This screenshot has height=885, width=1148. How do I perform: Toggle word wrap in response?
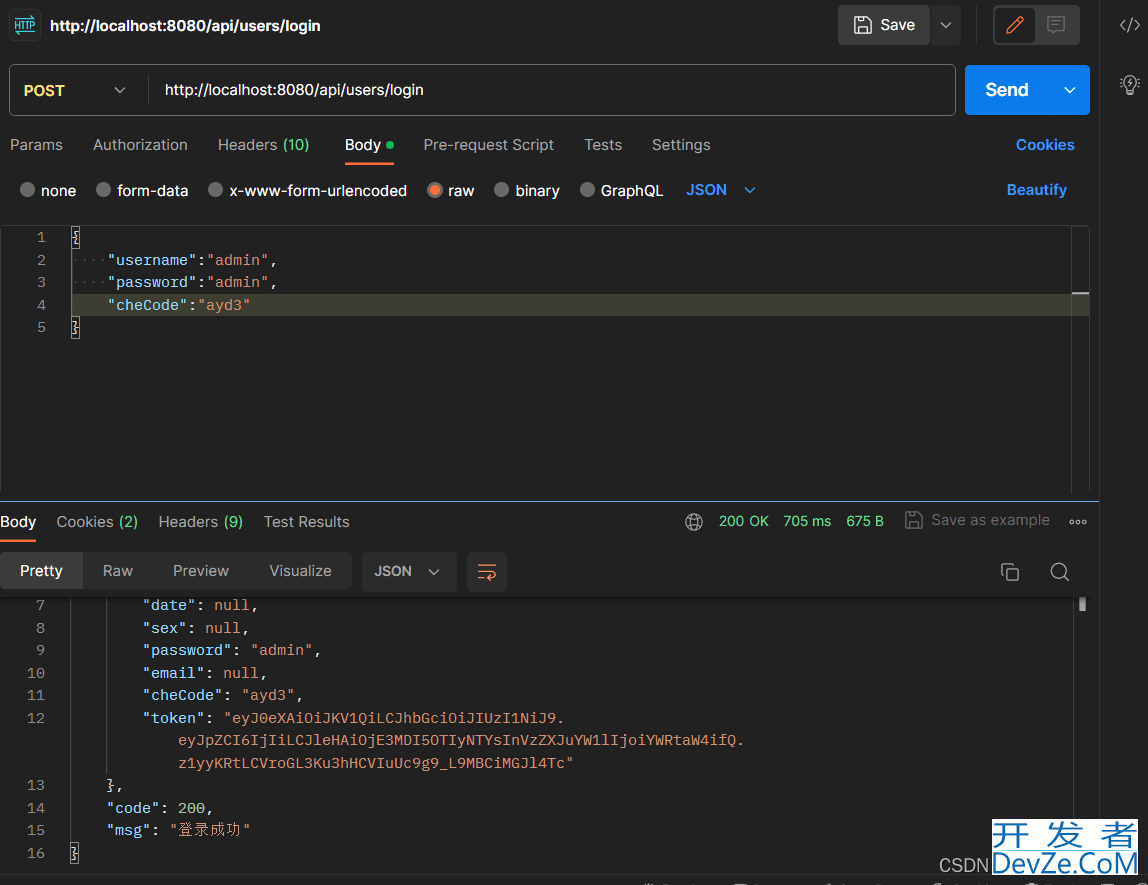(x=486, y=572)
